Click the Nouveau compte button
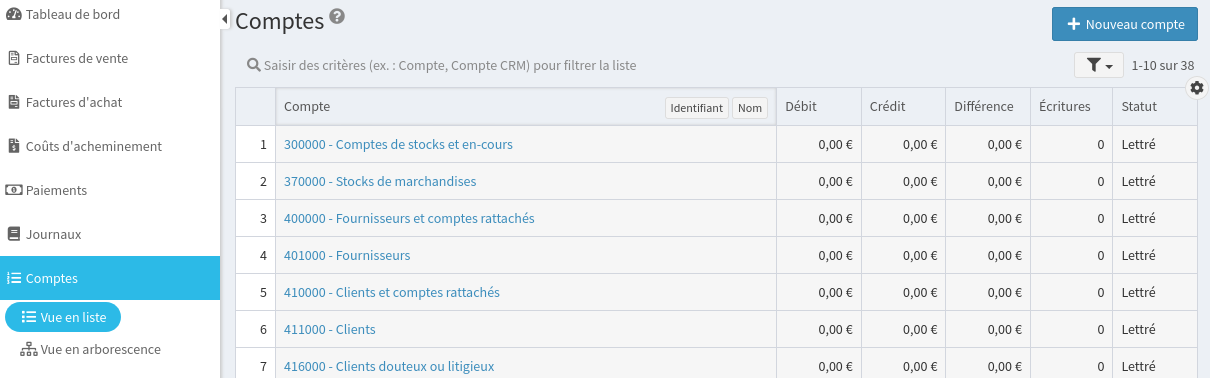The height and width of the screenshot is (378, 1210). pyautogui.click(x=1125, y=24)
